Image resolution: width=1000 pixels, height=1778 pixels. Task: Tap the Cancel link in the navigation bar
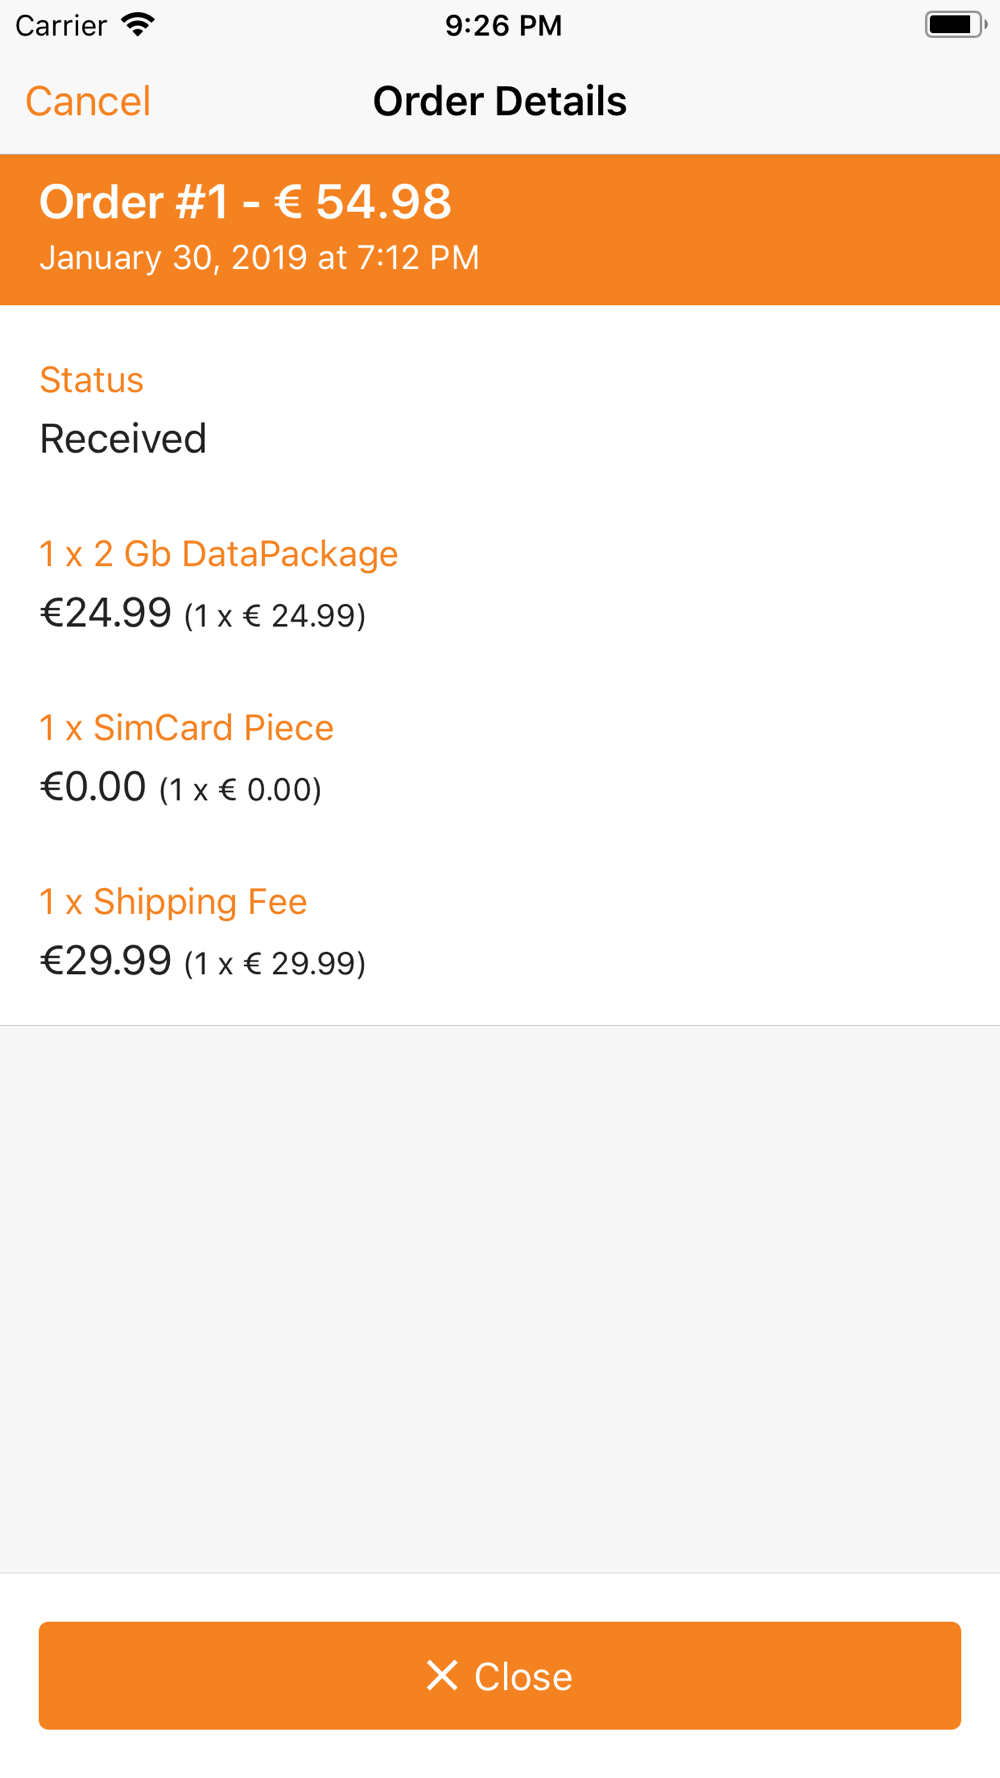(x=88, y=101)
